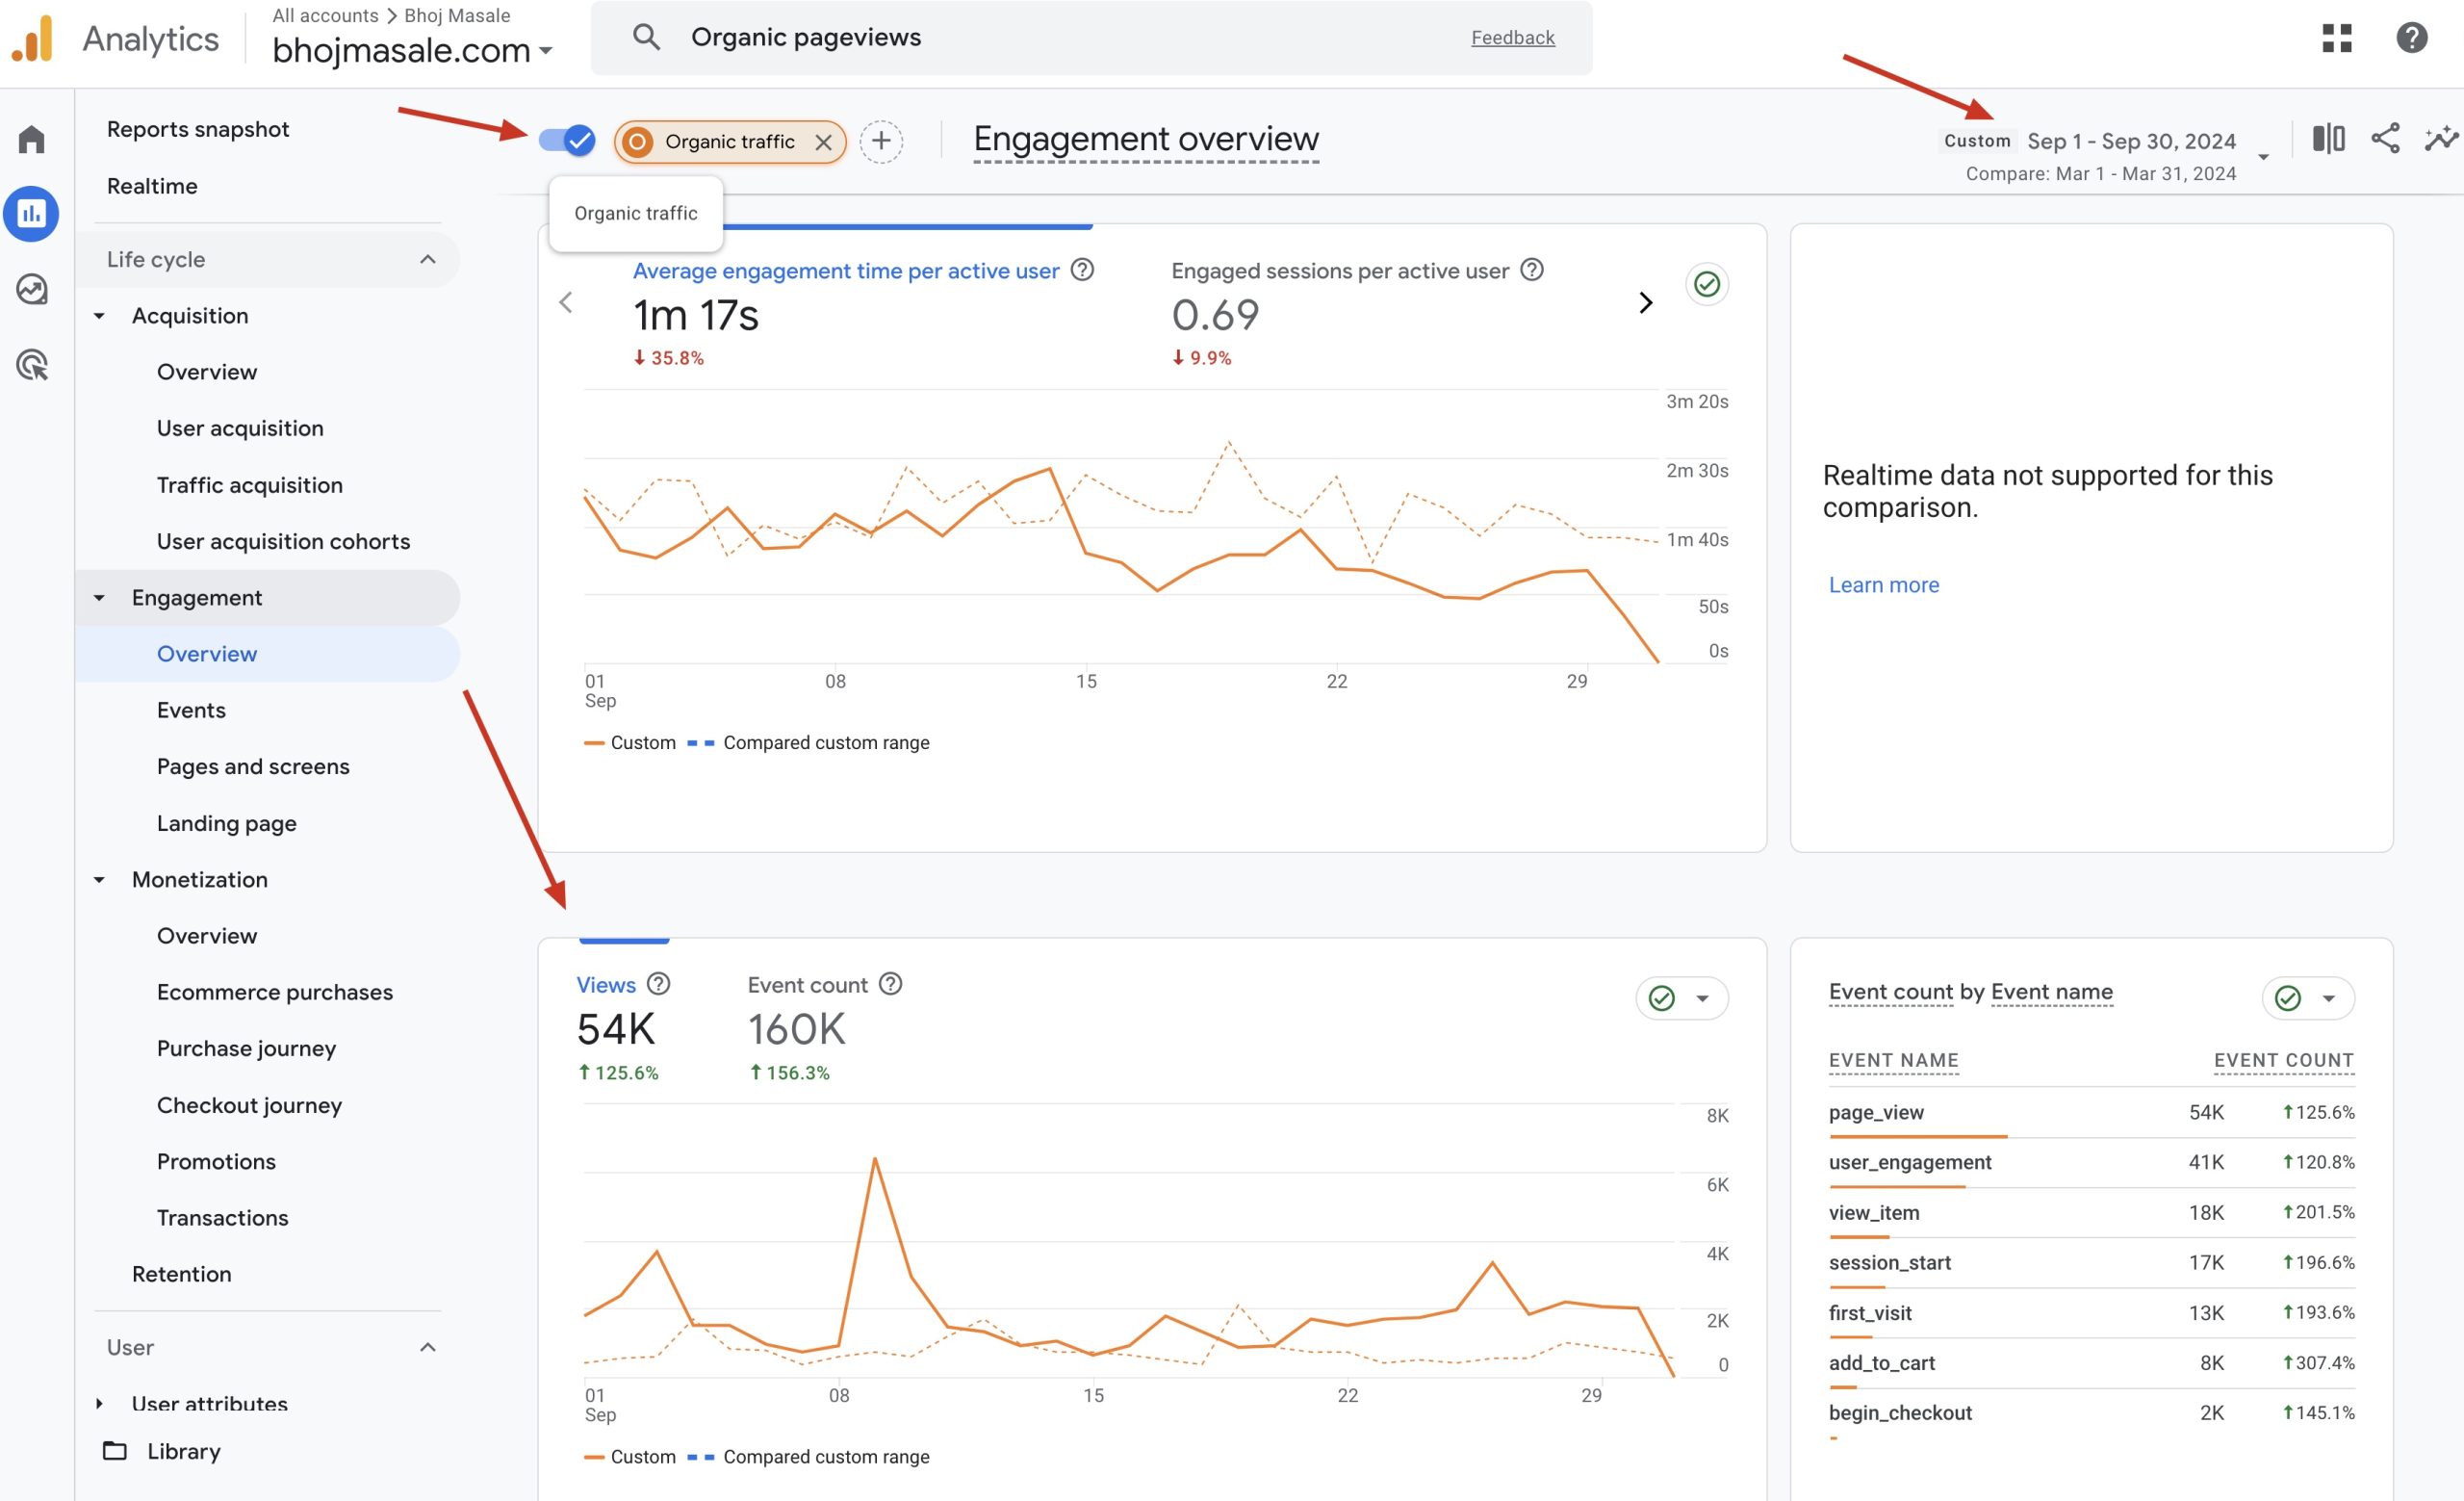Add a new comparison with plus button
The image size is (2464, 1501).
pos(881,141)
